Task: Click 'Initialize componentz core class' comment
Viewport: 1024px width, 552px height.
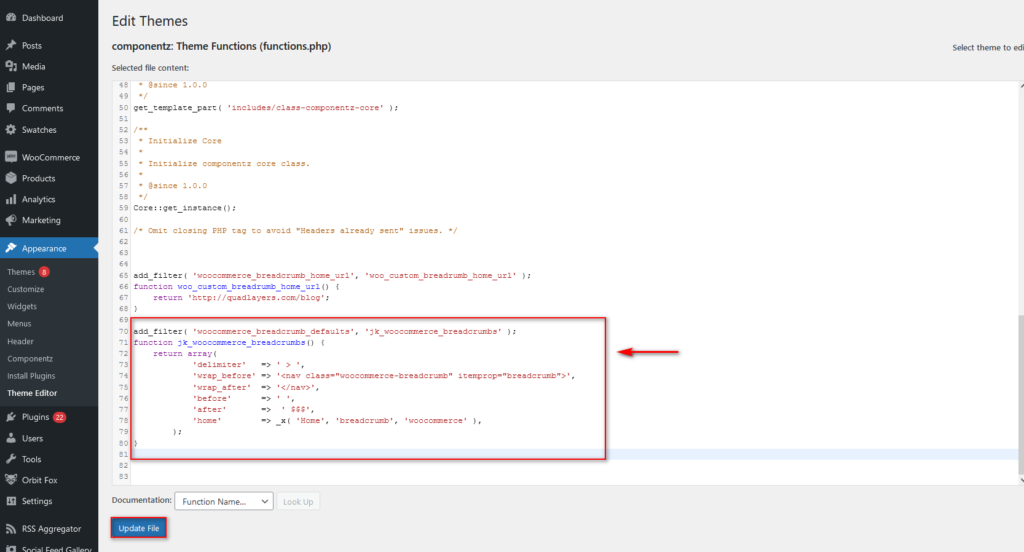Action: coord(229,163)
